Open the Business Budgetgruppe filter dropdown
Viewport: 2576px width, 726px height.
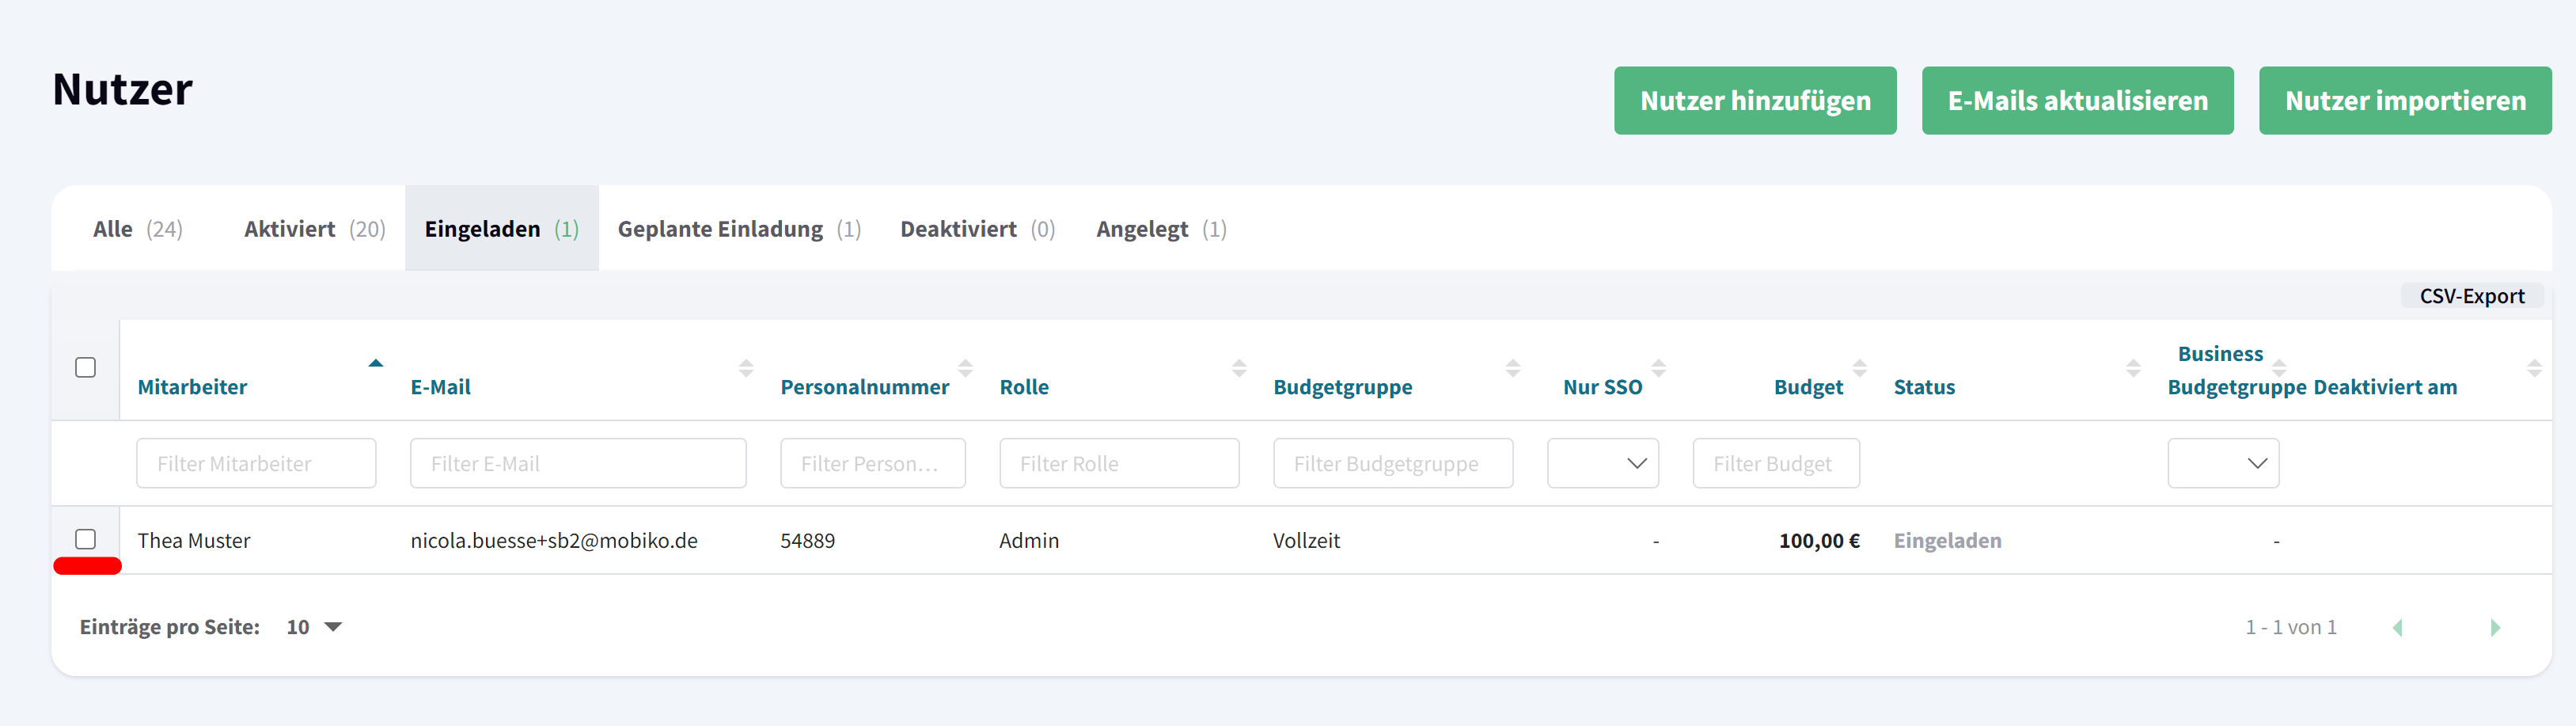(2222, 463)
